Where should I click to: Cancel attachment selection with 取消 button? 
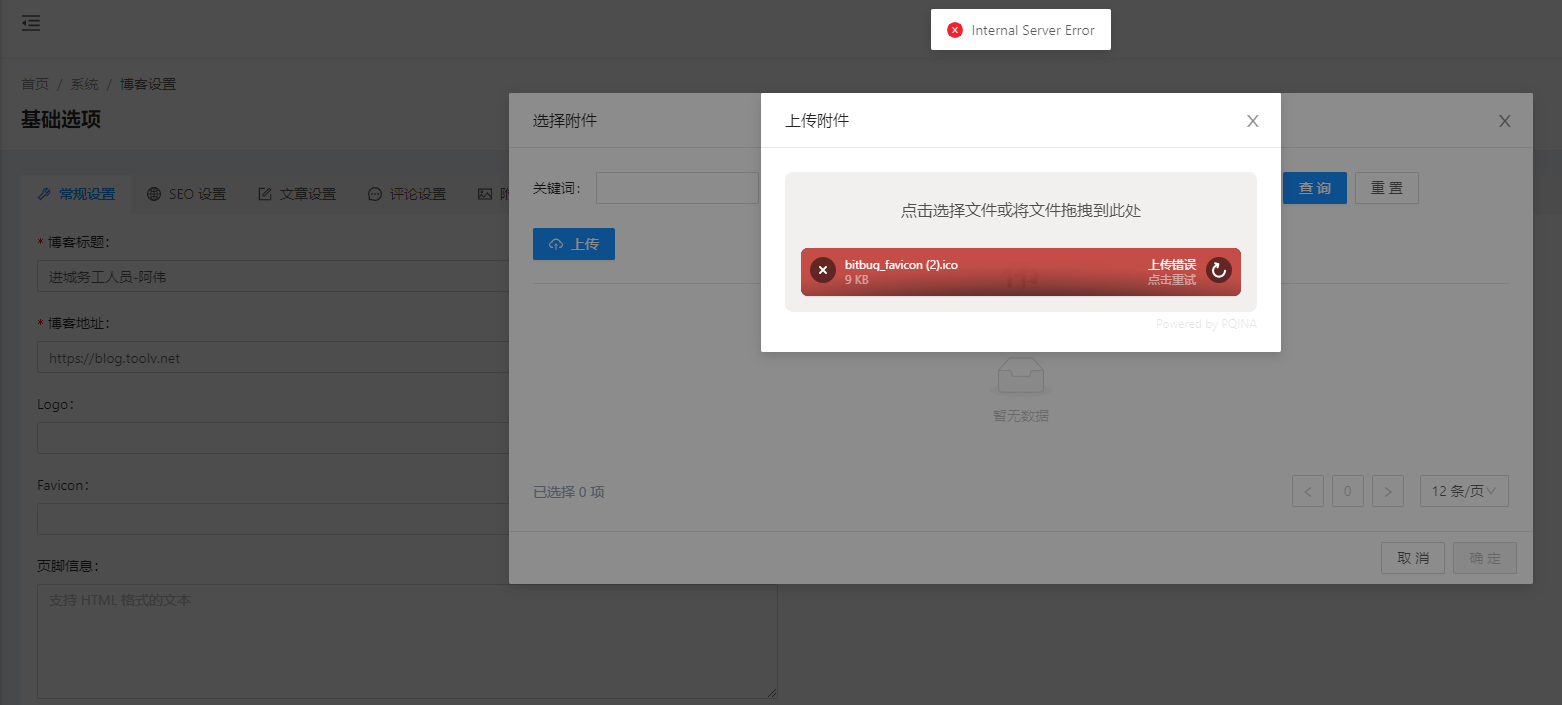pyautogui.click(x=1412, y=558)
